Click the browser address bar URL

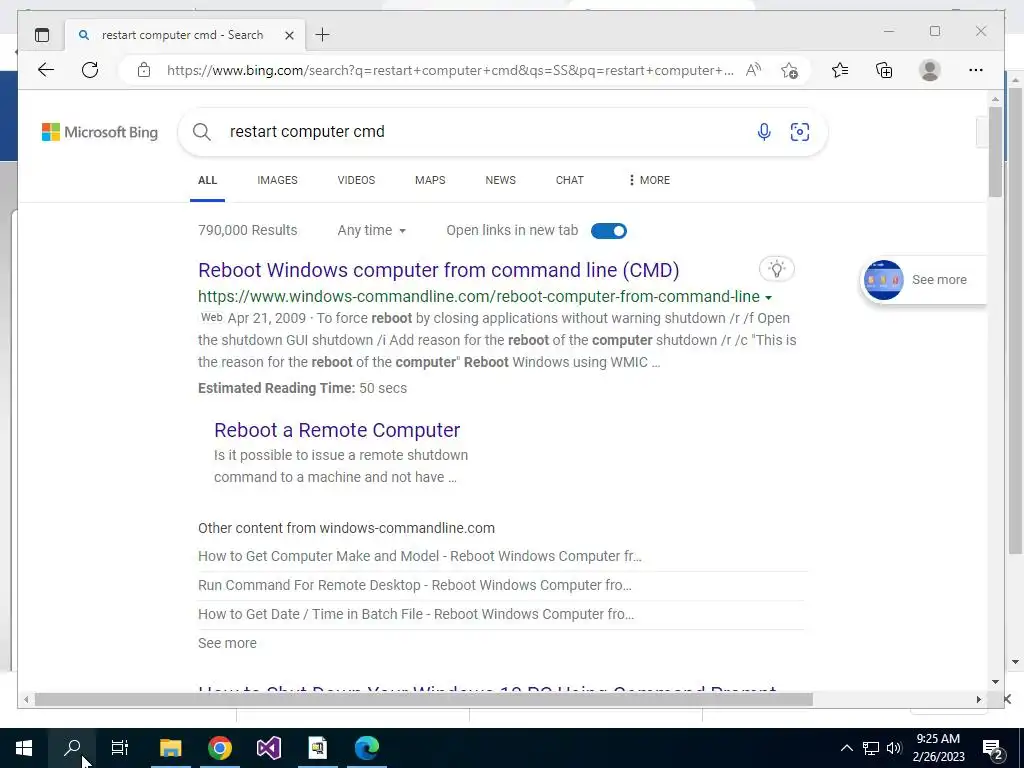[x=449, y=70]
